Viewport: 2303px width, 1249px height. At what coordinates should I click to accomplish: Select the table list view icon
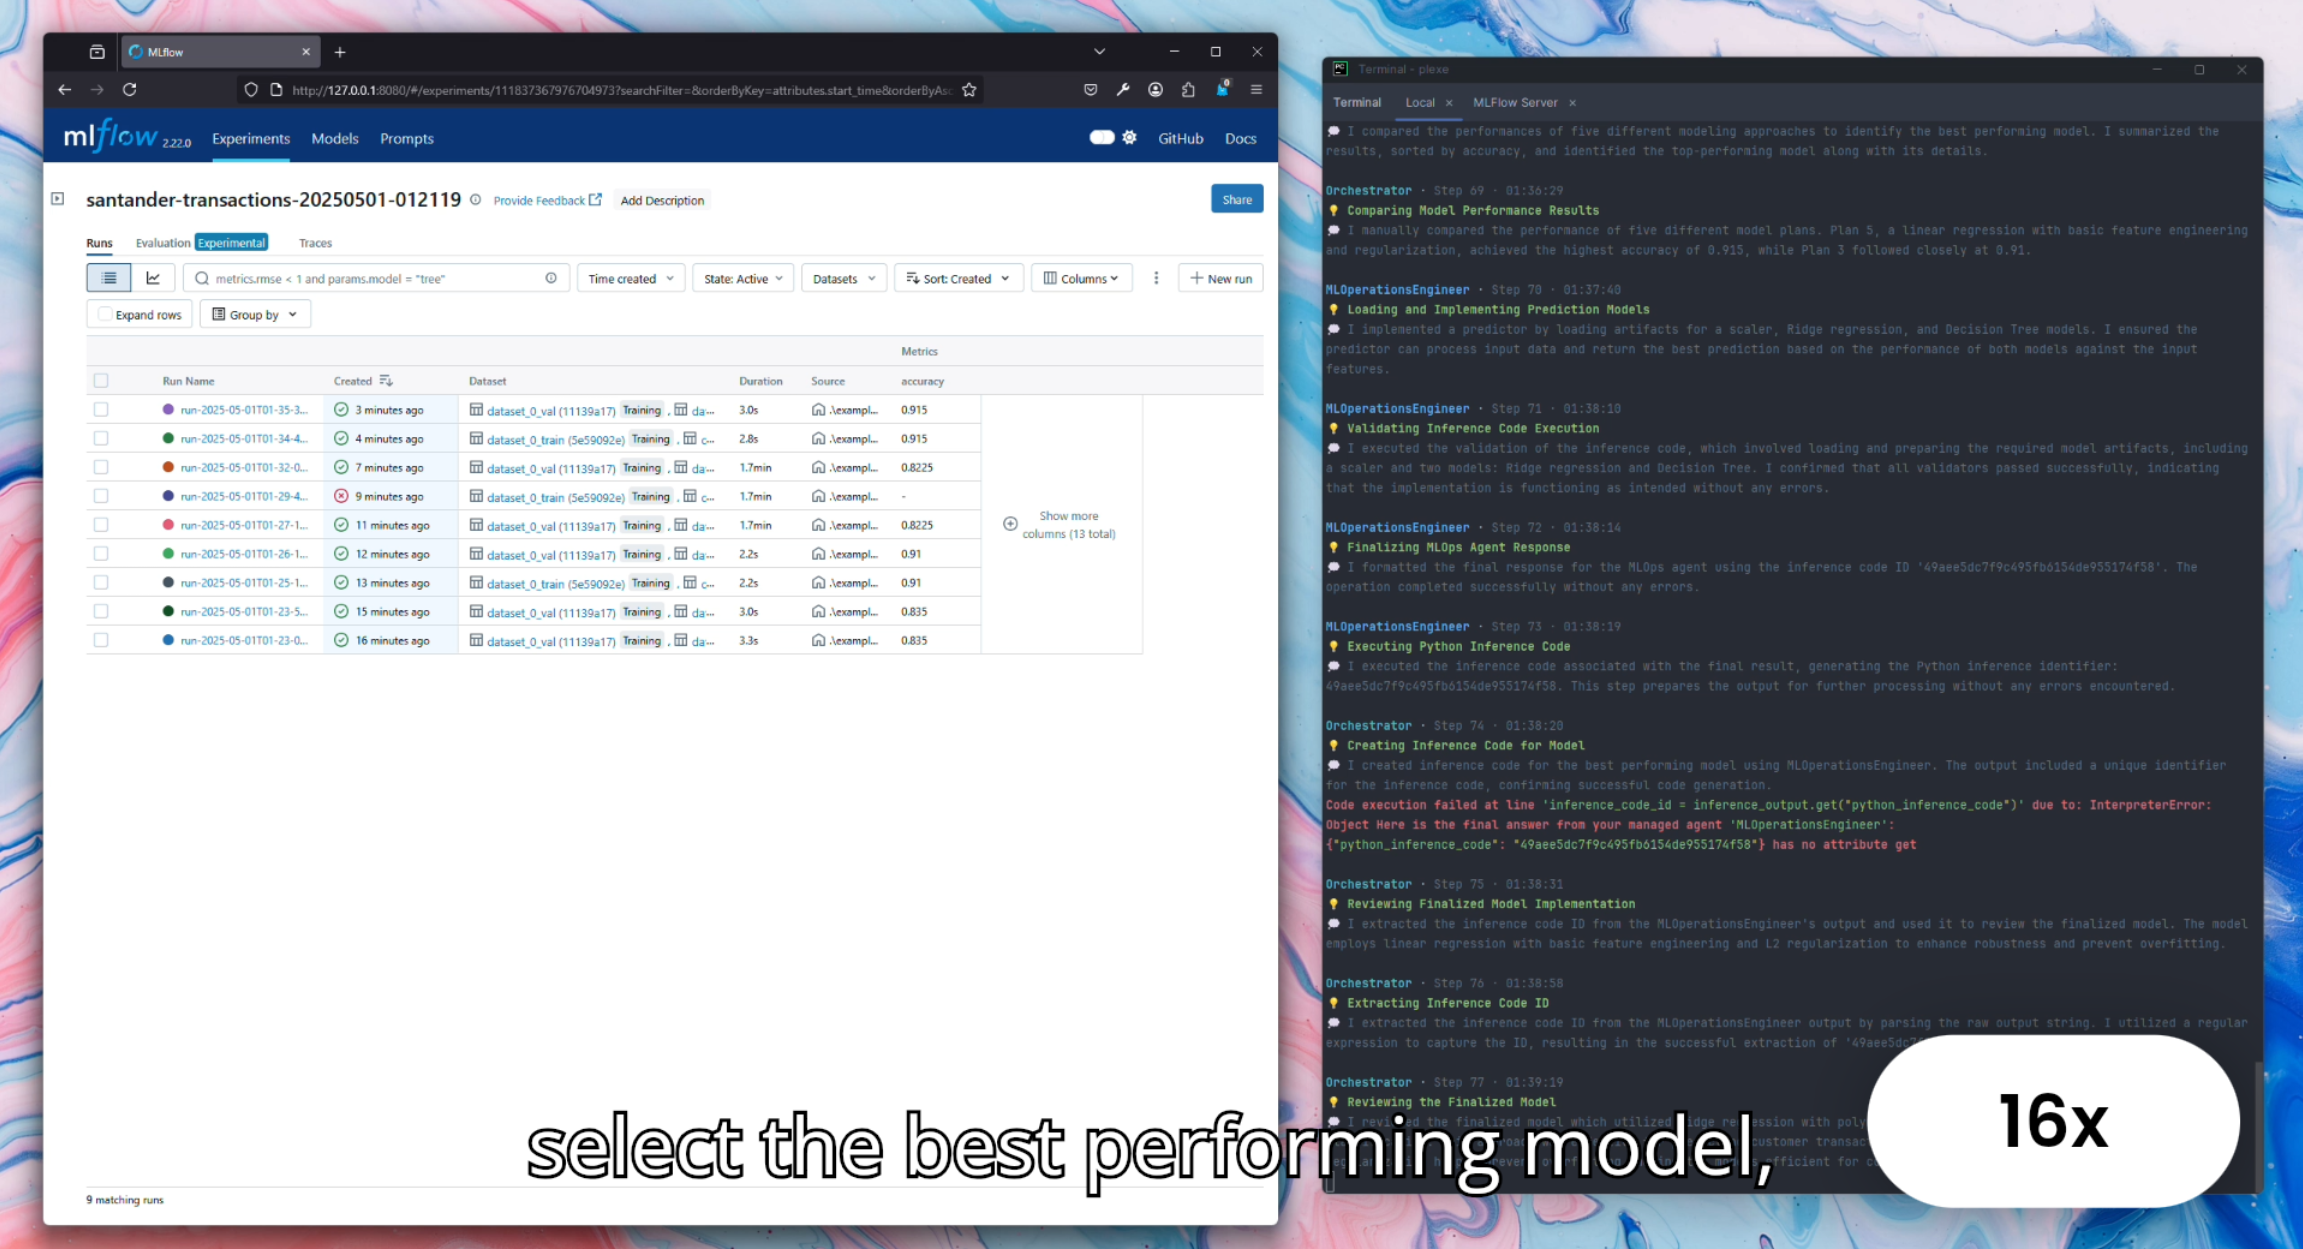tap(109, 278)
